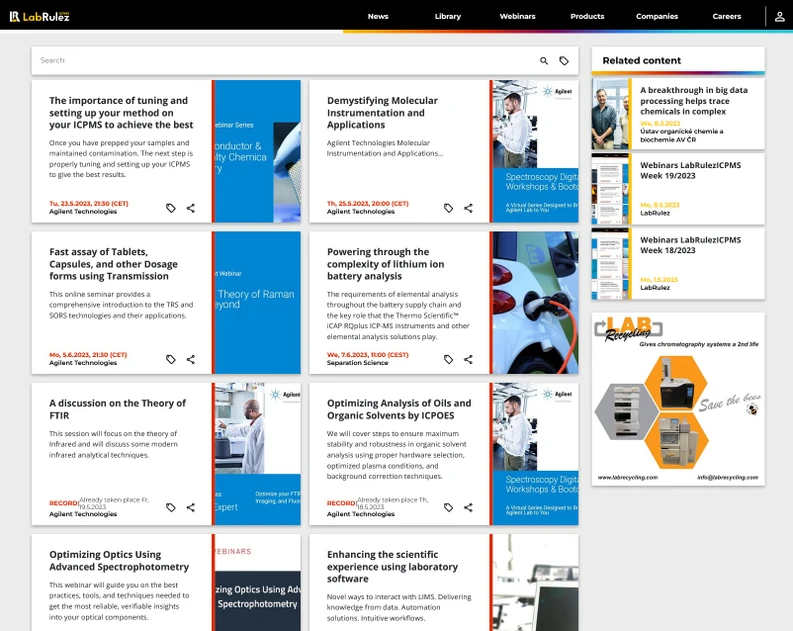Screen dimensions: 793x631
Task: Open the tag filter icon in search bar
Action: (x=564, y=61)
